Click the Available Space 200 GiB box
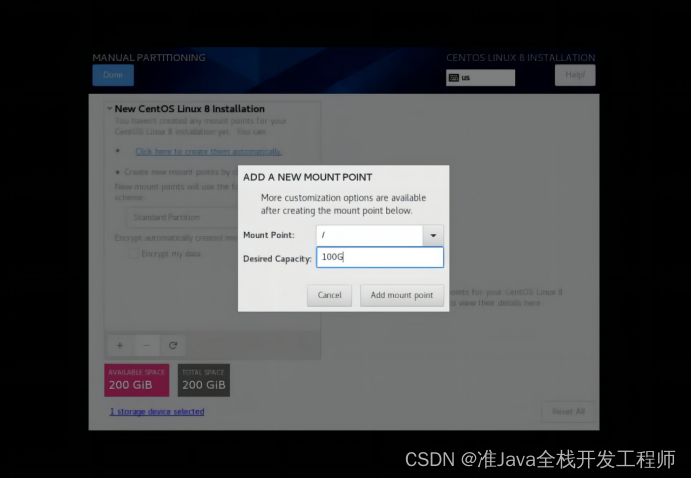Viewport: 692px width, 479px height. (136, 380)
